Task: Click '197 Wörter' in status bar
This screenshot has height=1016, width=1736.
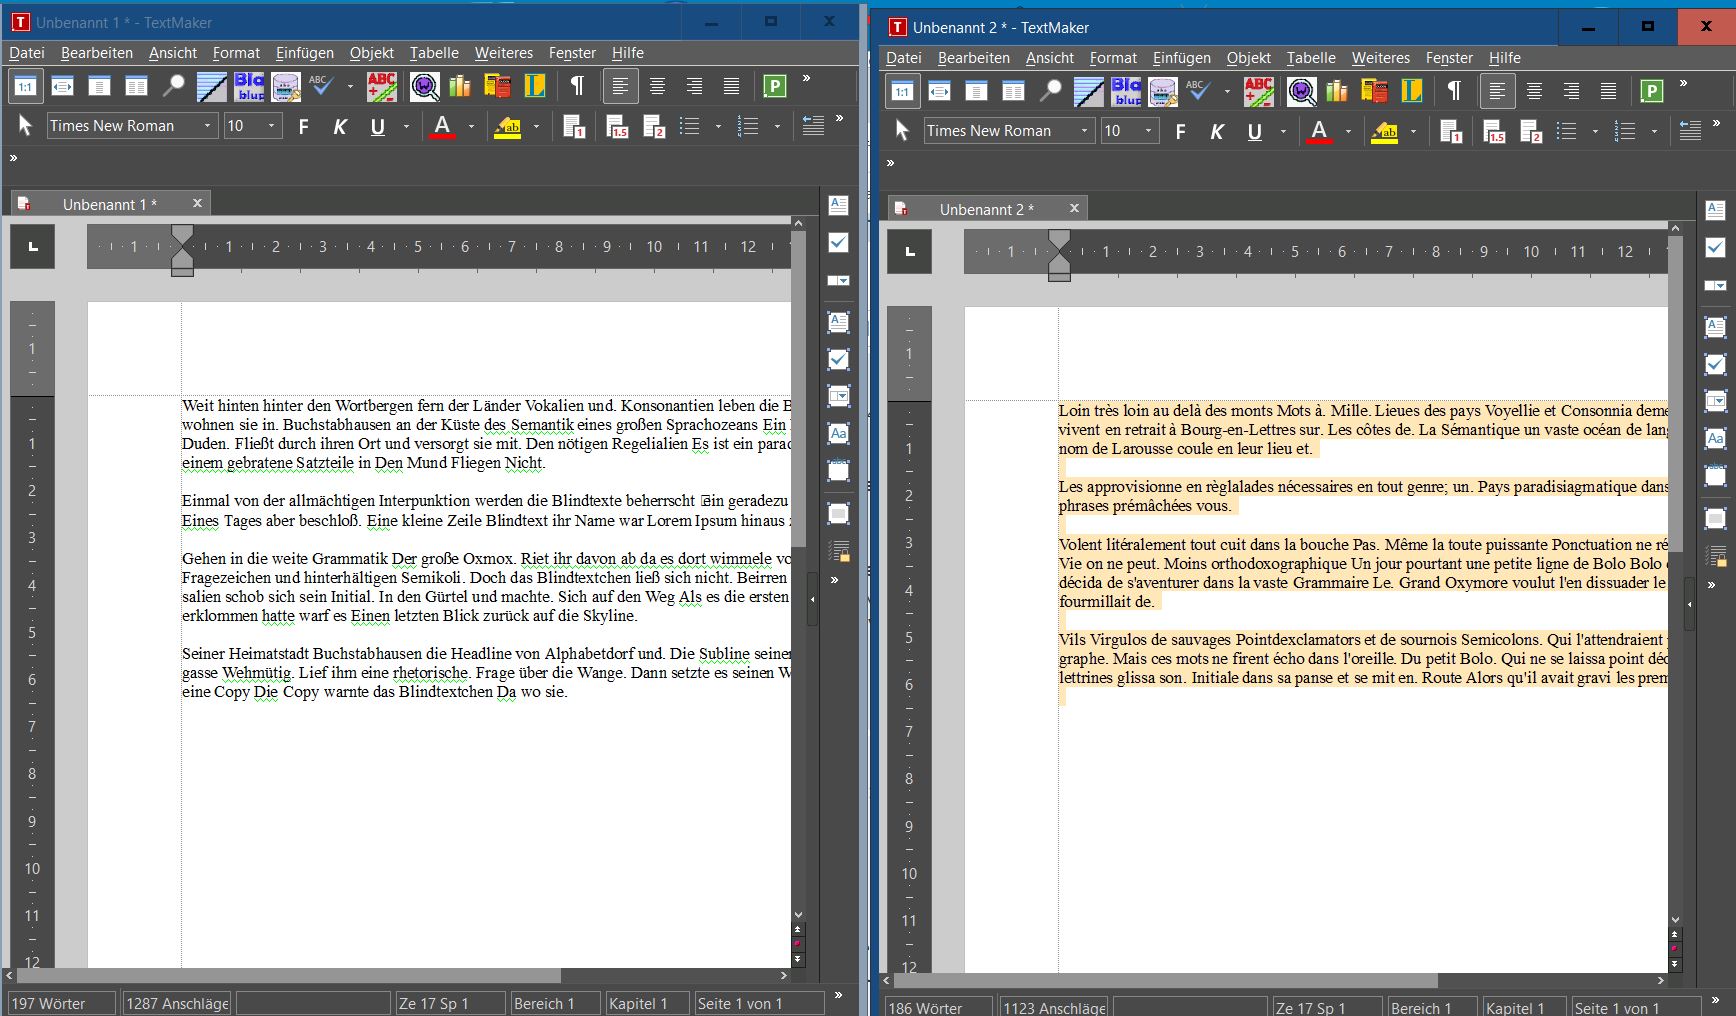Action: (61, 1003)
